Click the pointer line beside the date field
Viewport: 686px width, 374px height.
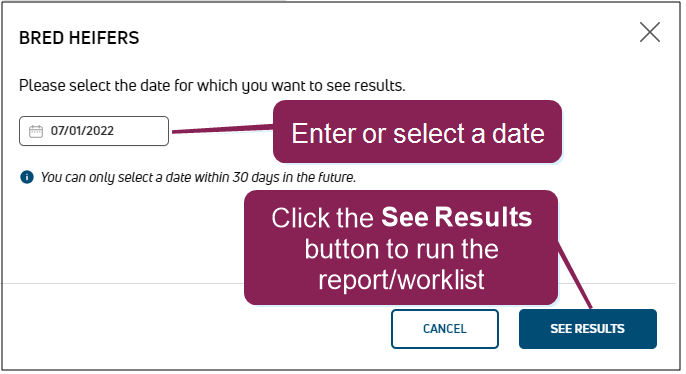(x=222, y=129)
